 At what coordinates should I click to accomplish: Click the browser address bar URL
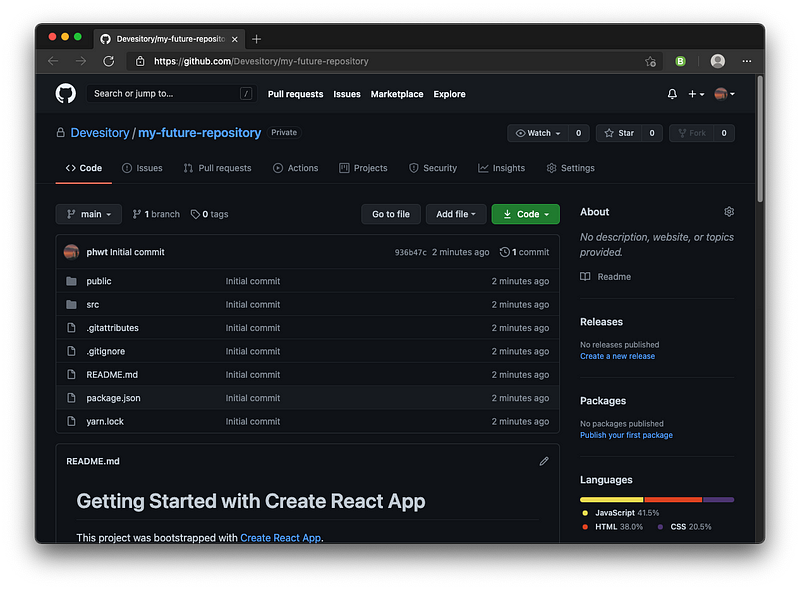point(261,61)
